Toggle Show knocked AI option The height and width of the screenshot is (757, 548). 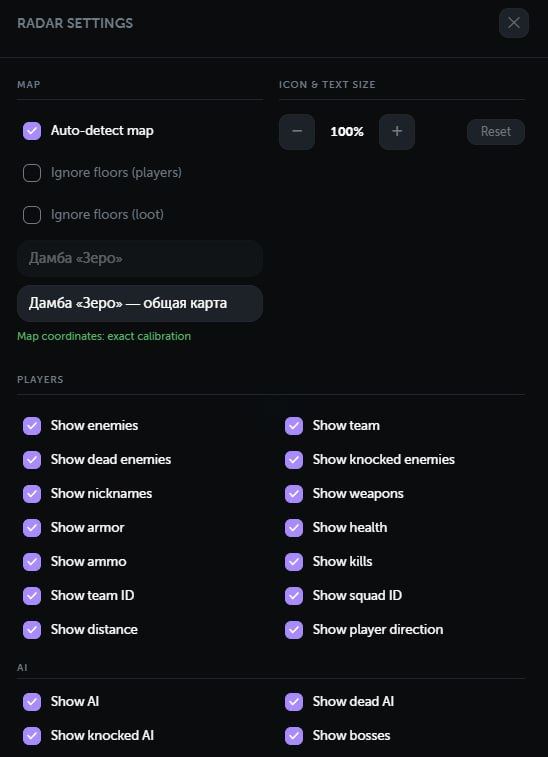[x=32, y=736]
